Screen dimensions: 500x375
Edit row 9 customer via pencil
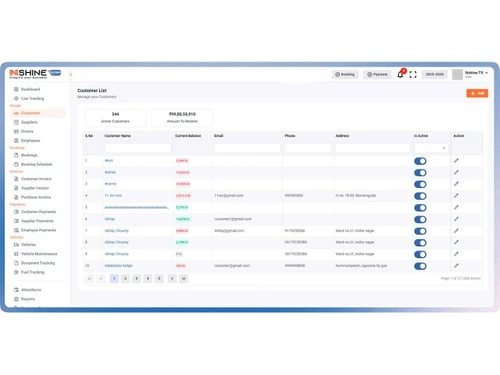pyautogui.click(x=456, y=254)
